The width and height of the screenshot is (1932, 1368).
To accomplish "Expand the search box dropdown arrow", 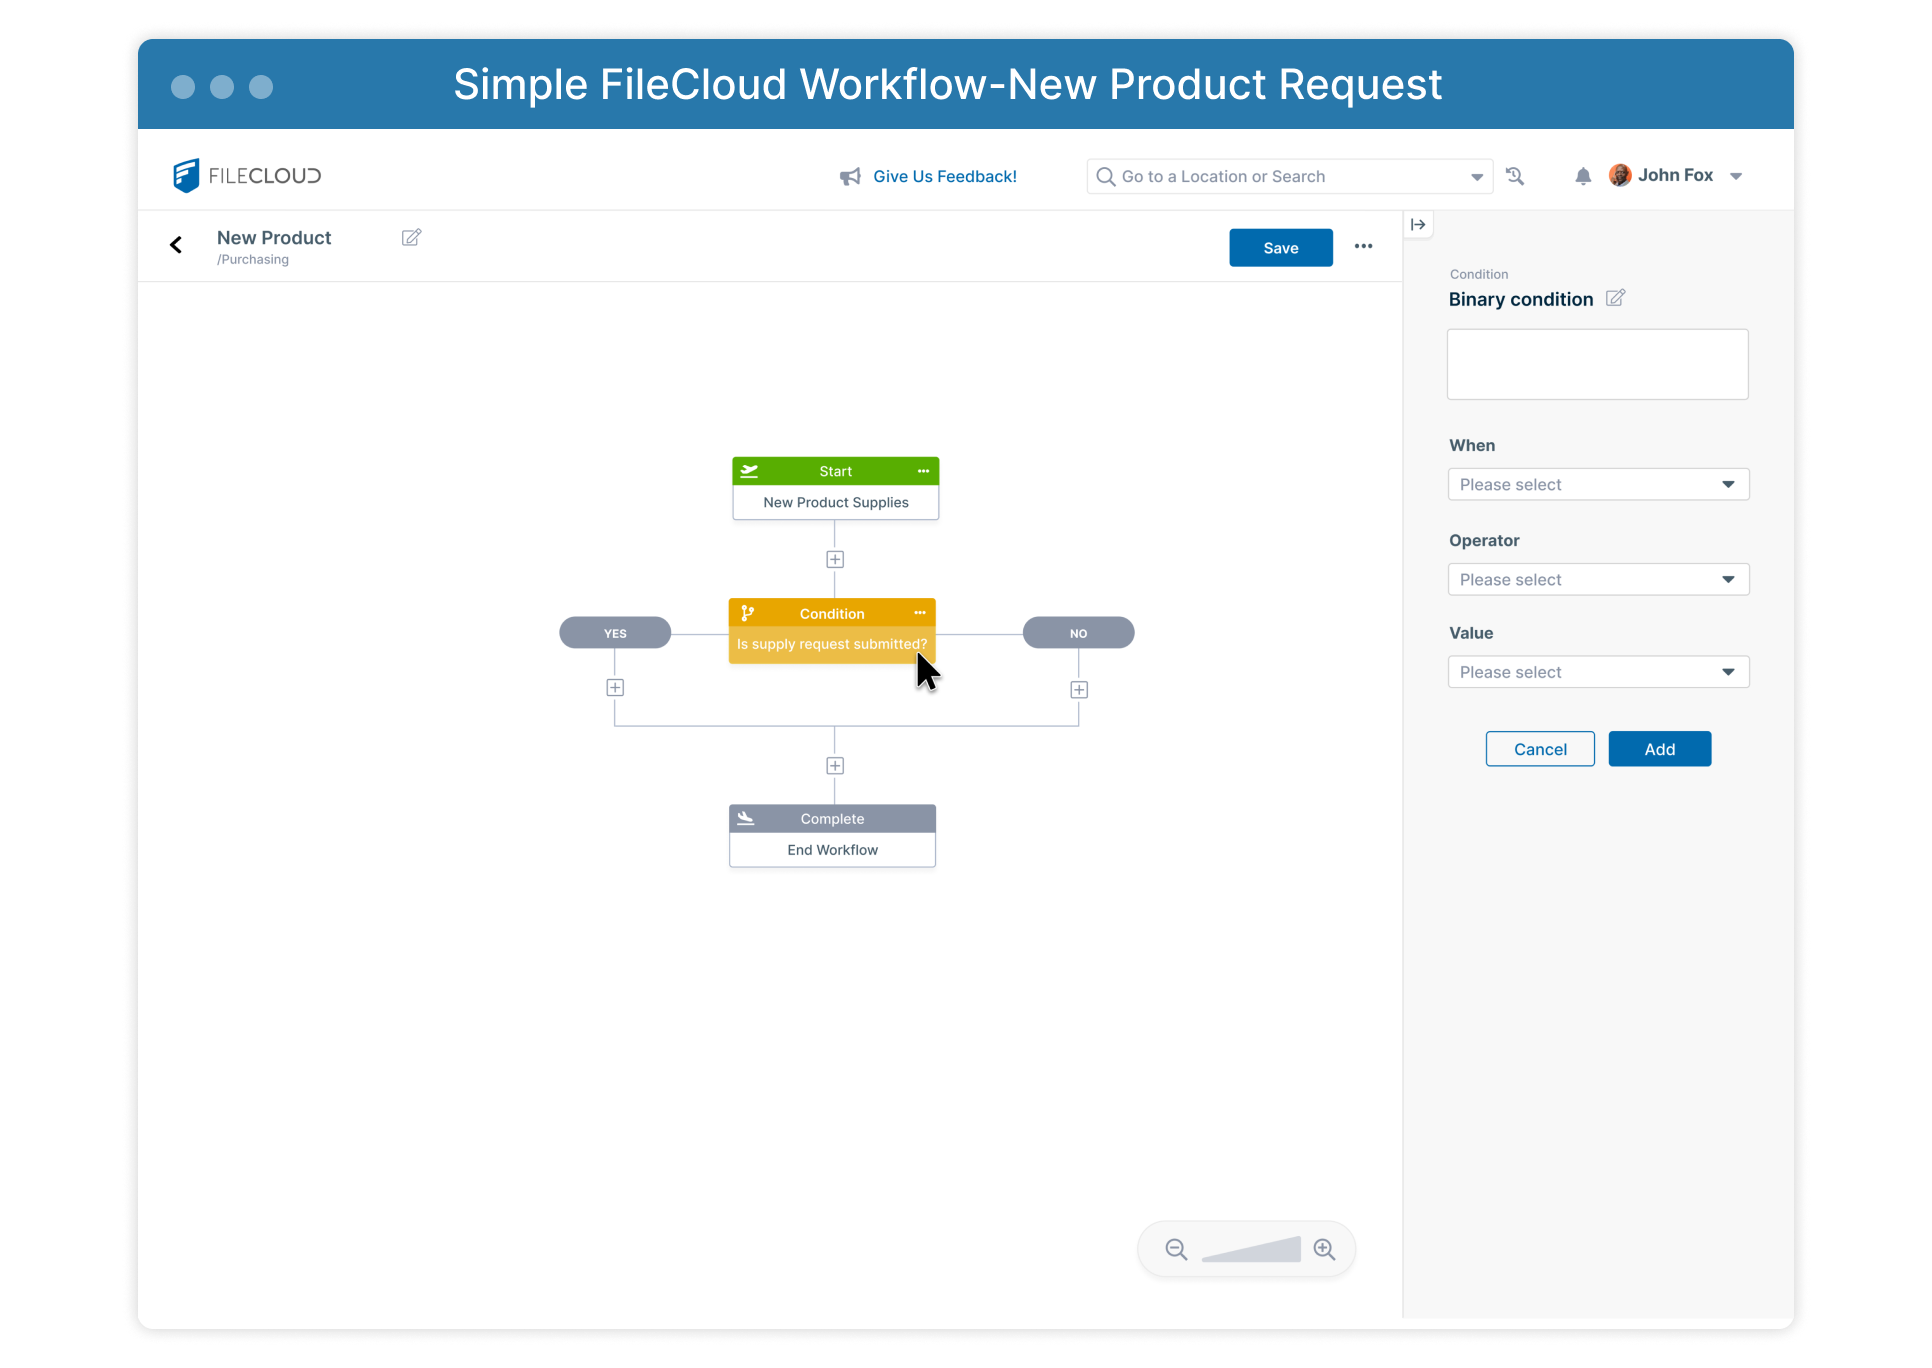I will point(1477,177).
